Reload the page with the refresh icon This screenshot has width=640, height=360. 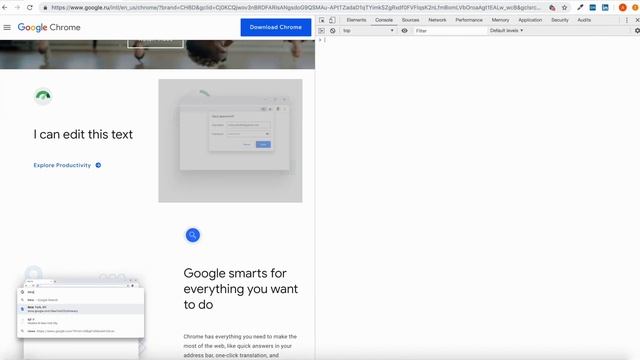tap(30, 7)
